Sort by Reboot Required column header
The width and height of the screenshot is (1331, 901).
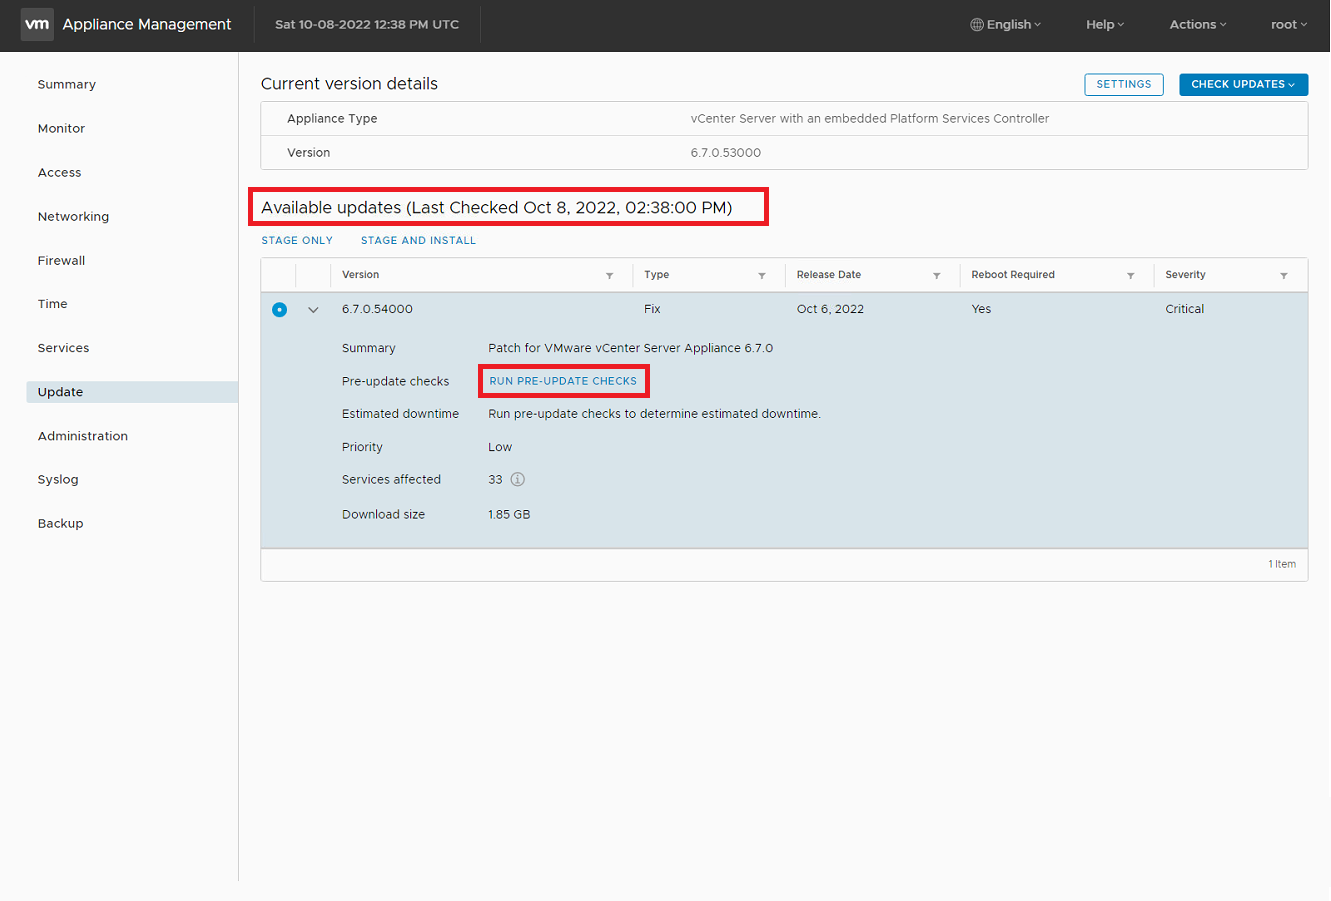(1013, 275)
